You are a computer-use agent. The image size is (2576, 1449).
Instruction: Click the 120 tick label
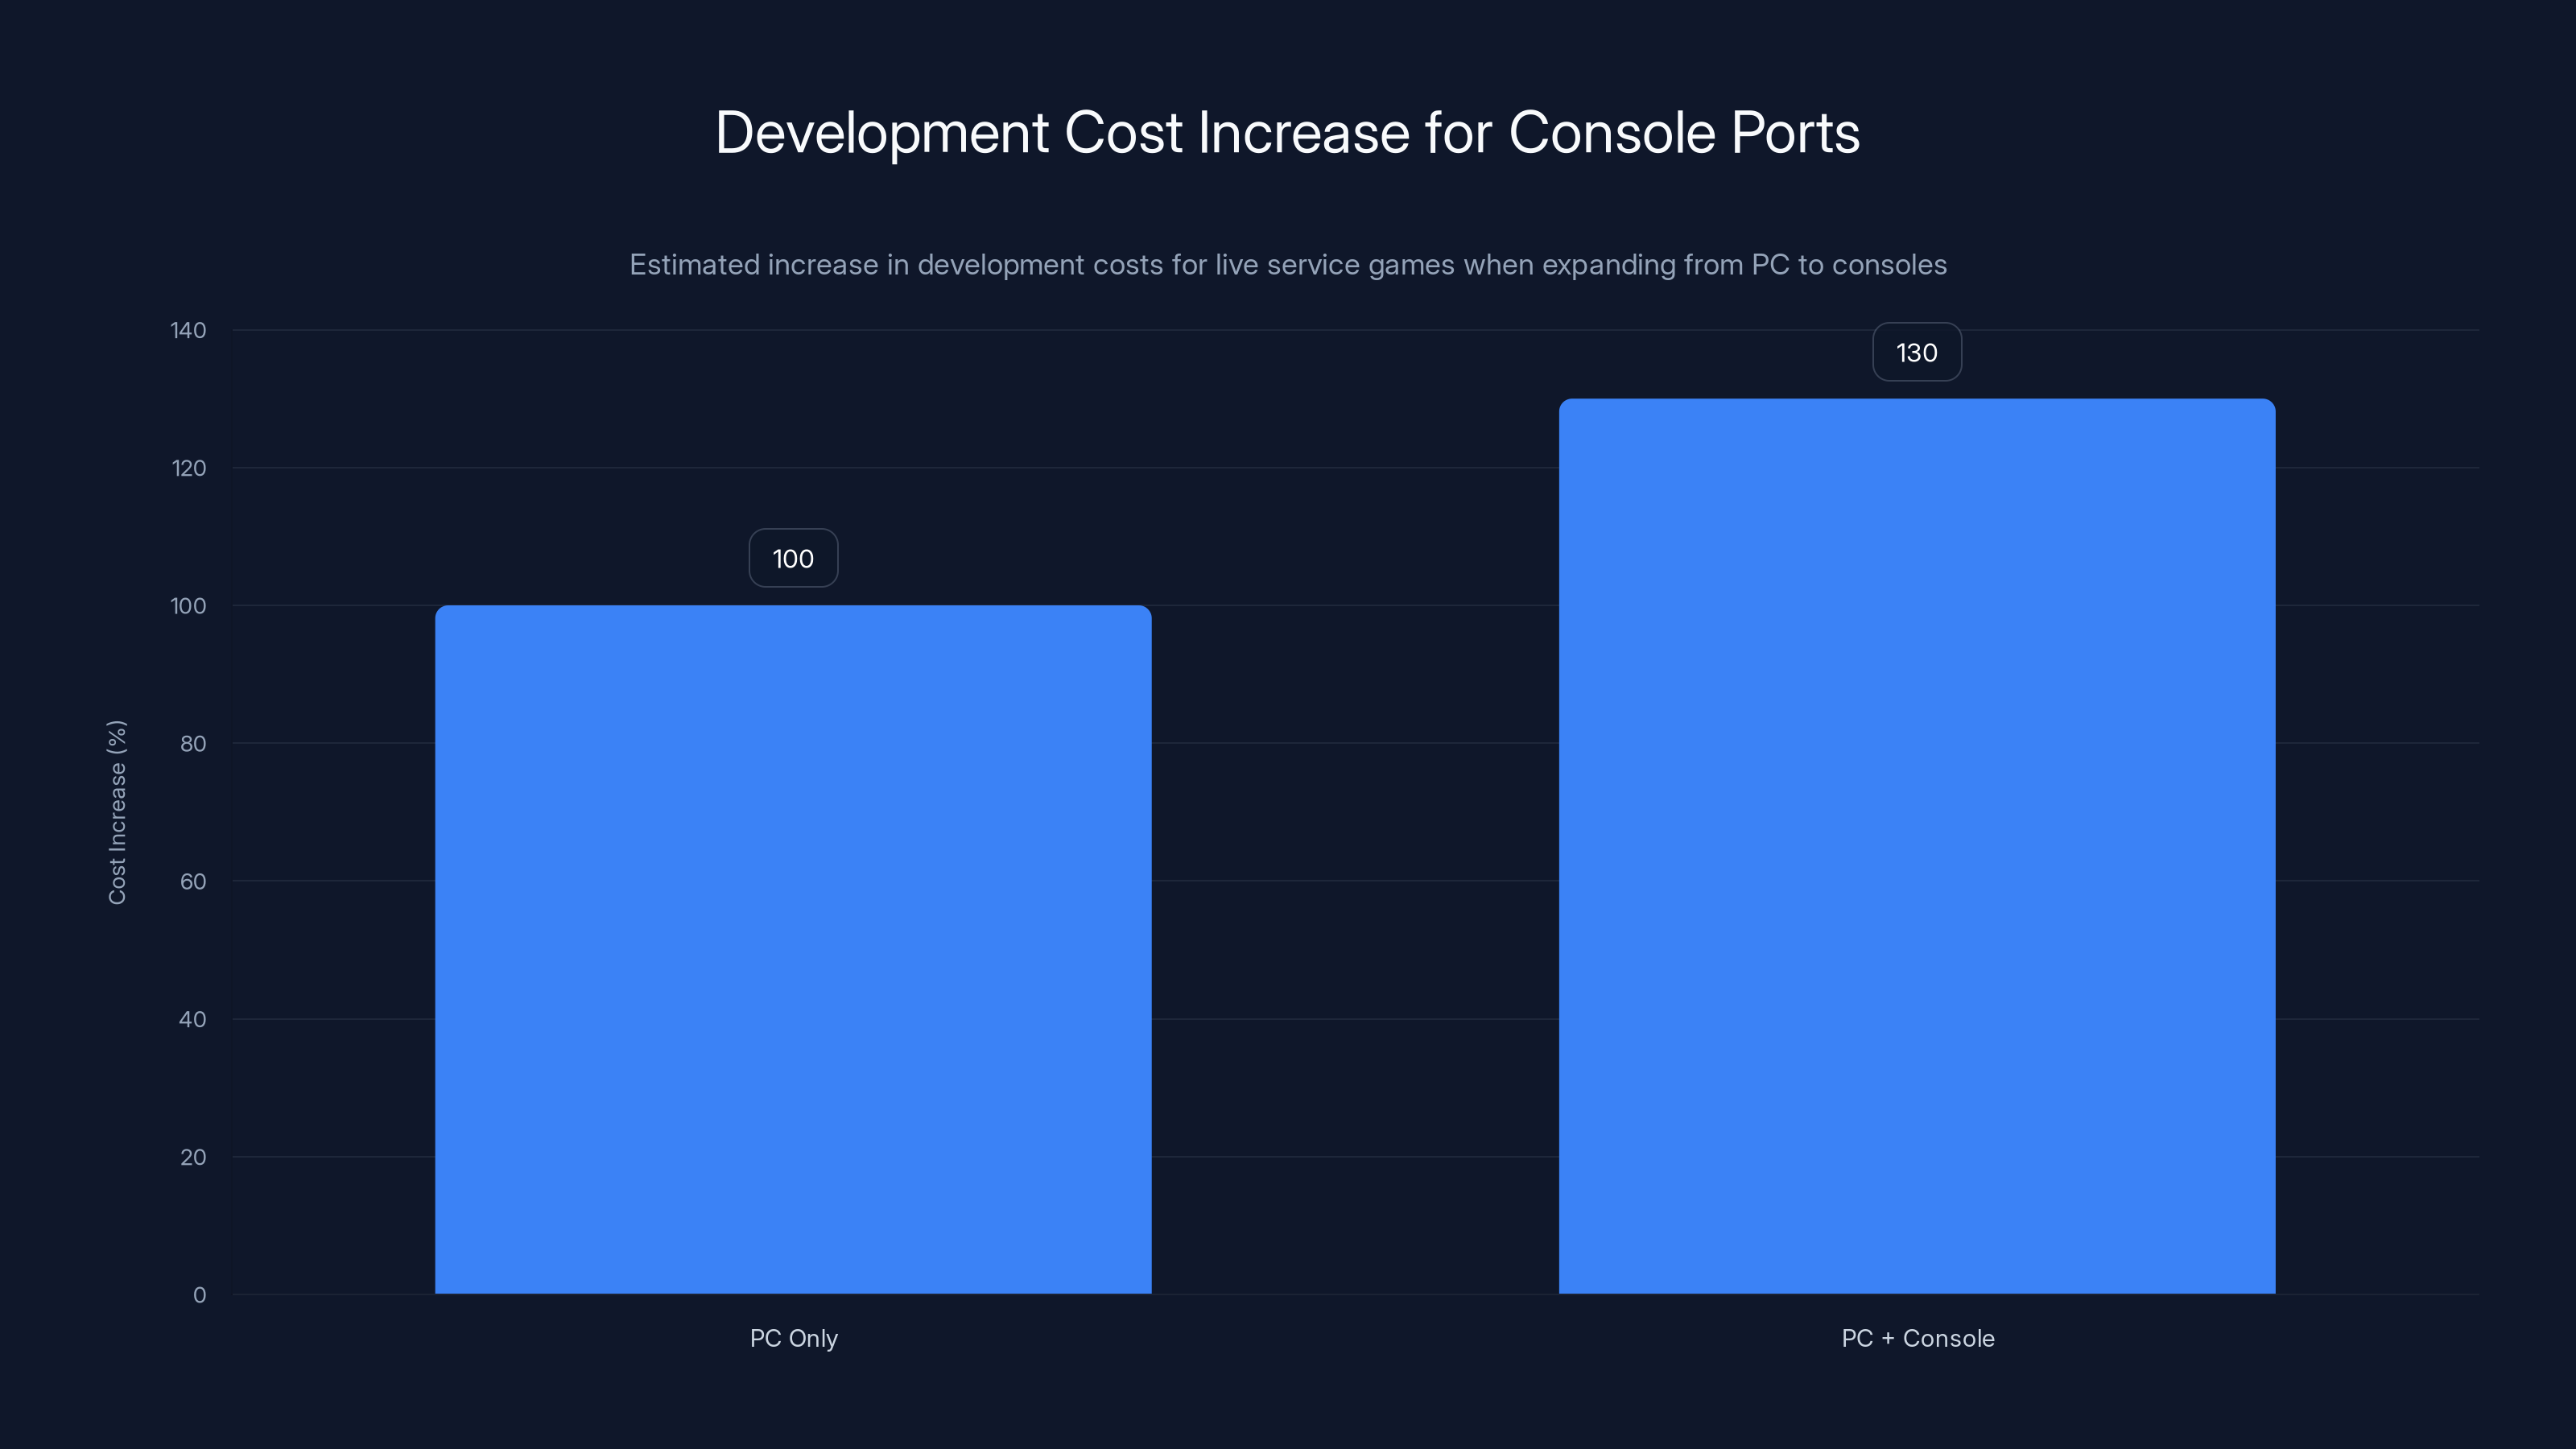(191, 468)
